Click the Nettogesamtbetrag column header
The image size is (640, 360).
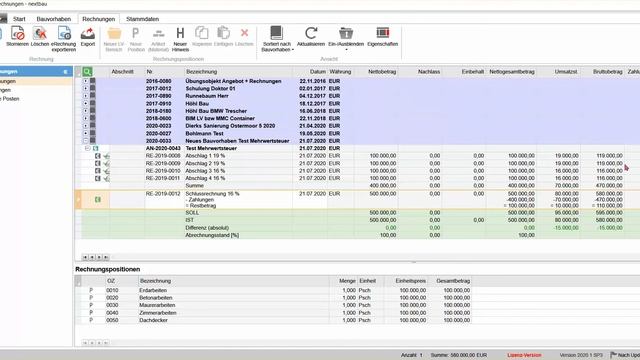[511, 71]
